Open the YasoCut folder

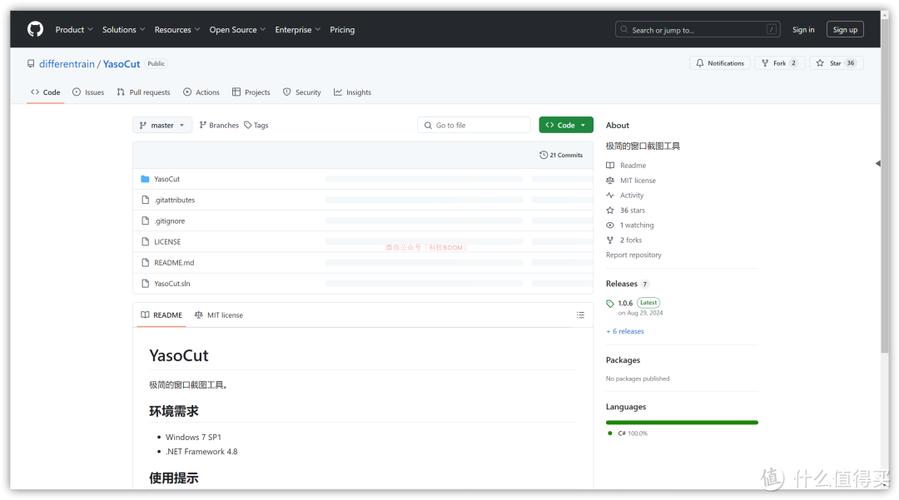(167, 179)
